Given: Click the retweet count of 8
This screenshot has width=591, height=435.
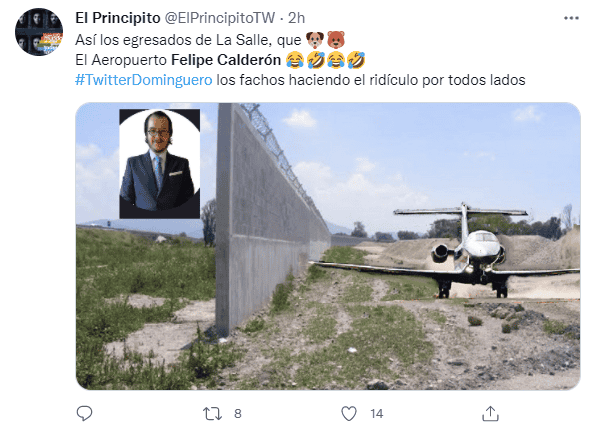Looking at the screenshot, I should pos(237,414).
